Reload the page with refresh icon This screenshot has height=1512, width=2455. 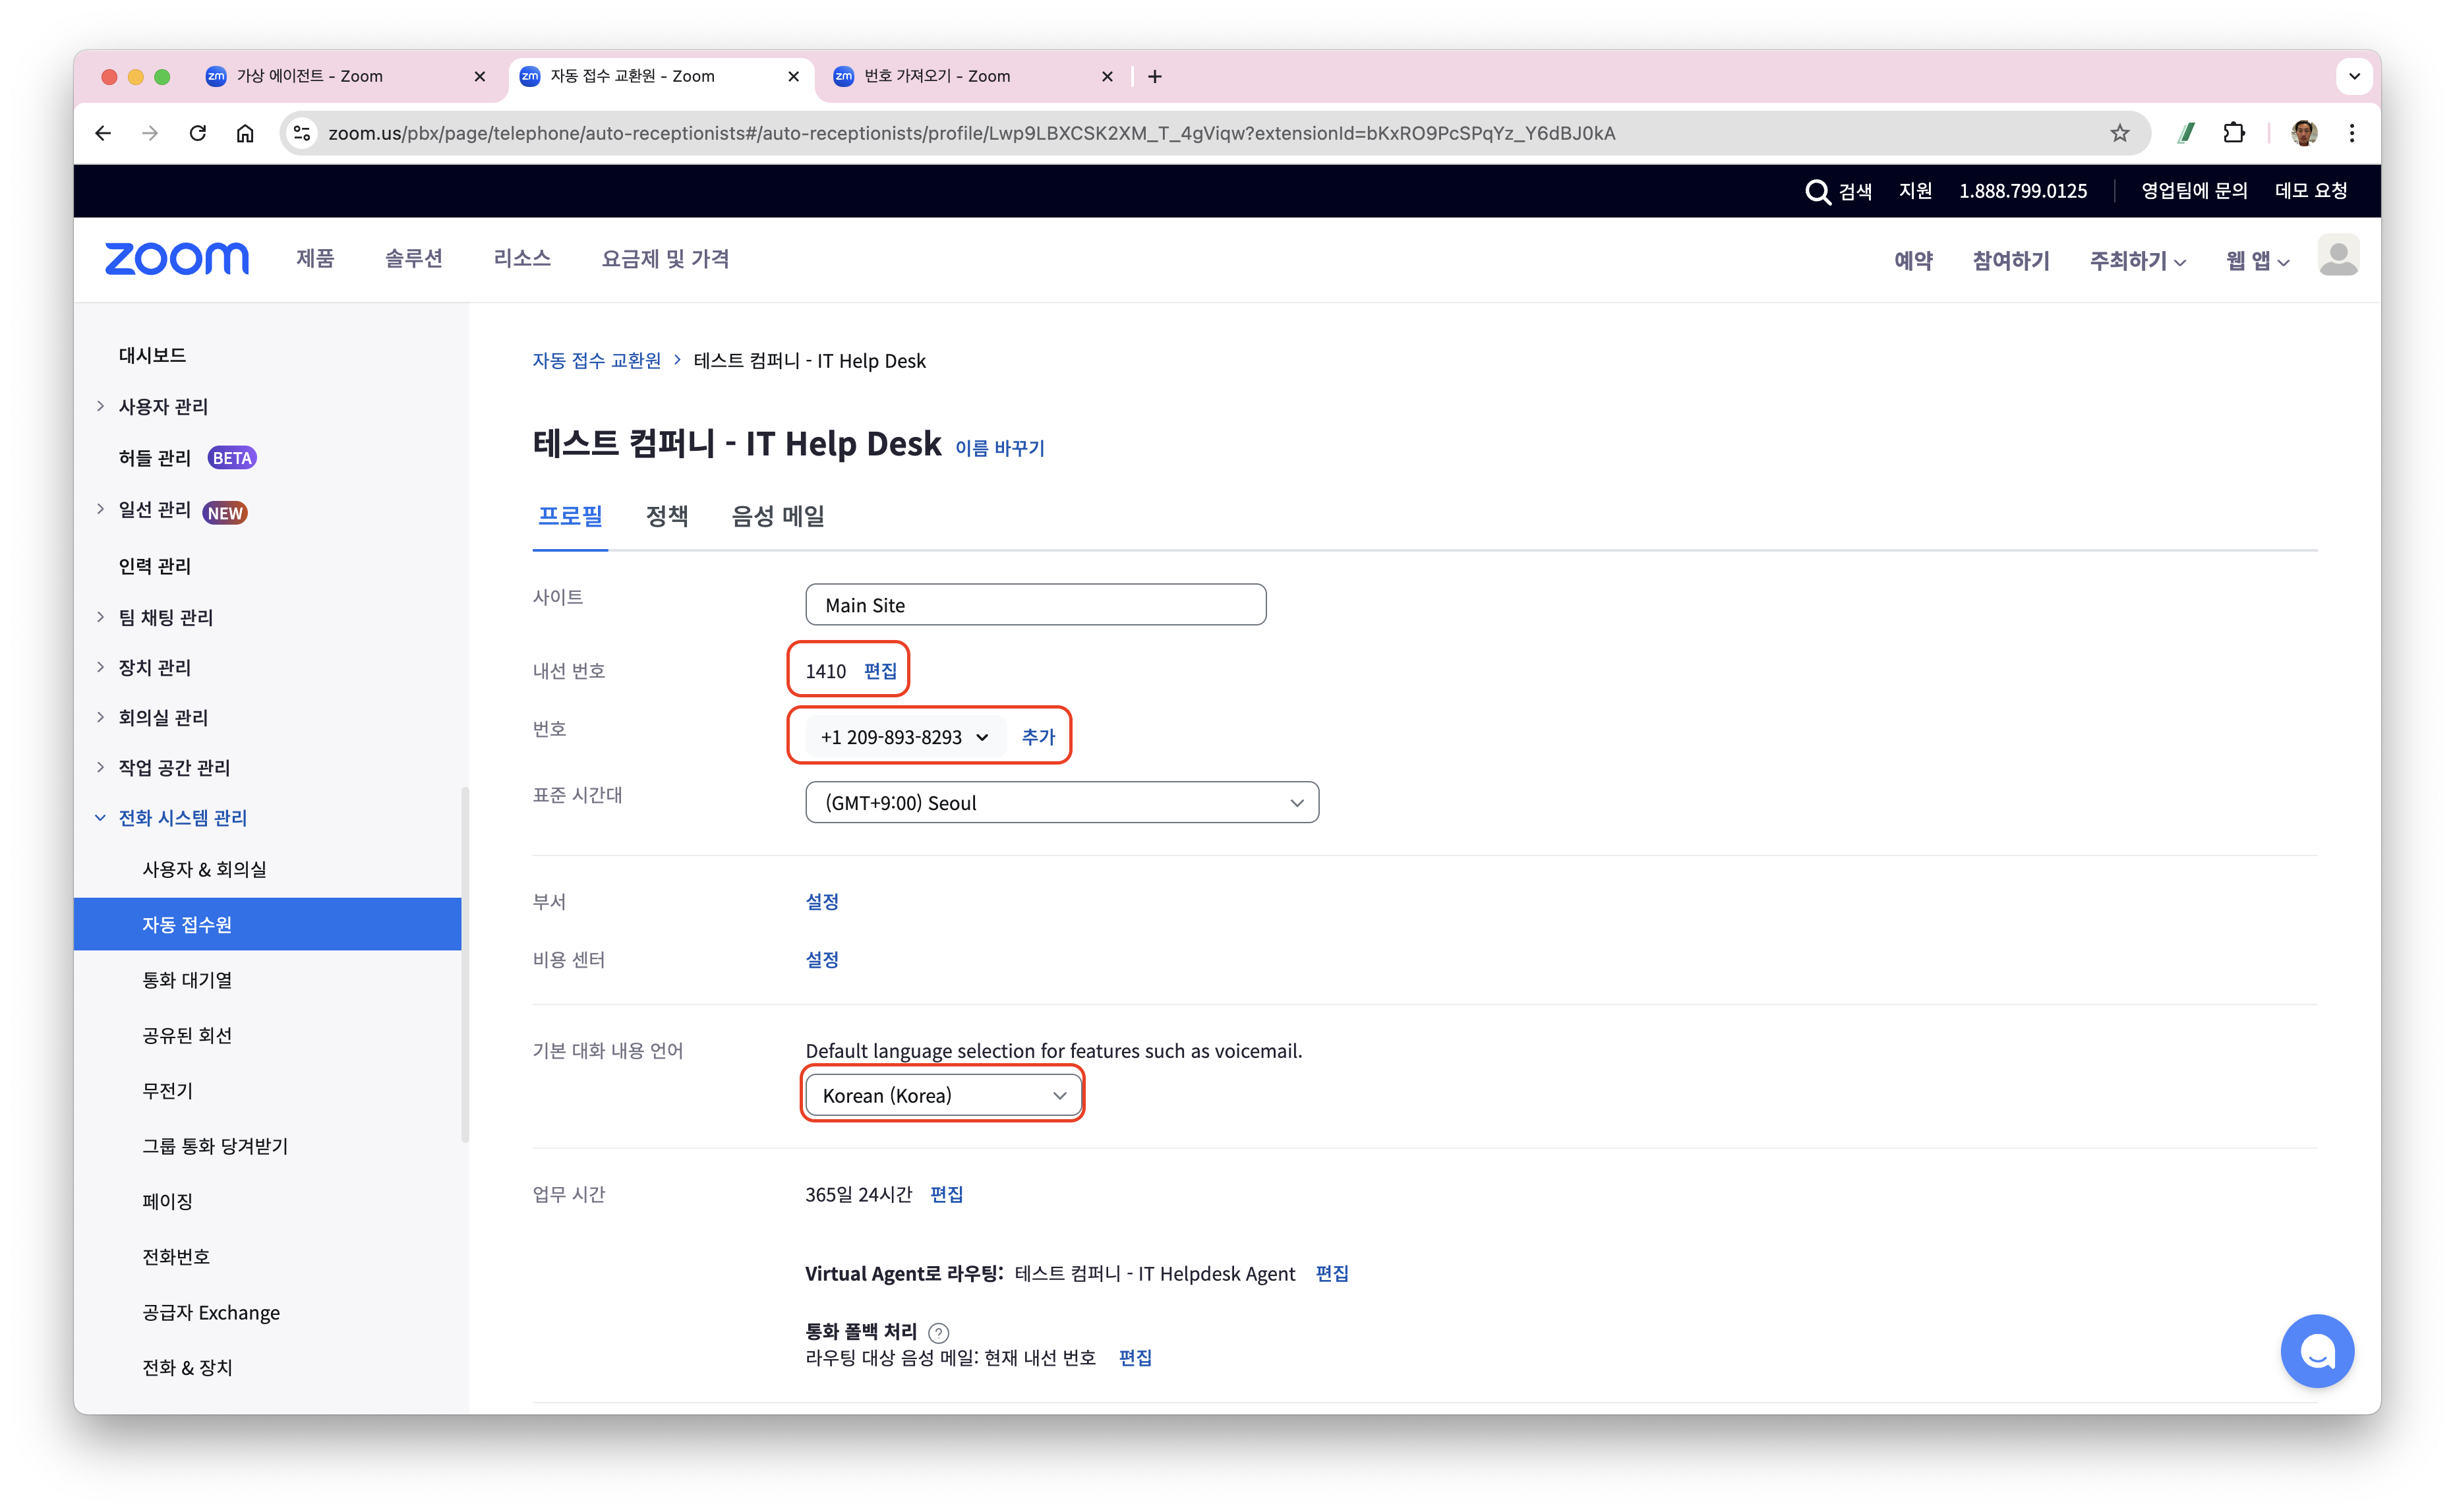coord(198,133)
